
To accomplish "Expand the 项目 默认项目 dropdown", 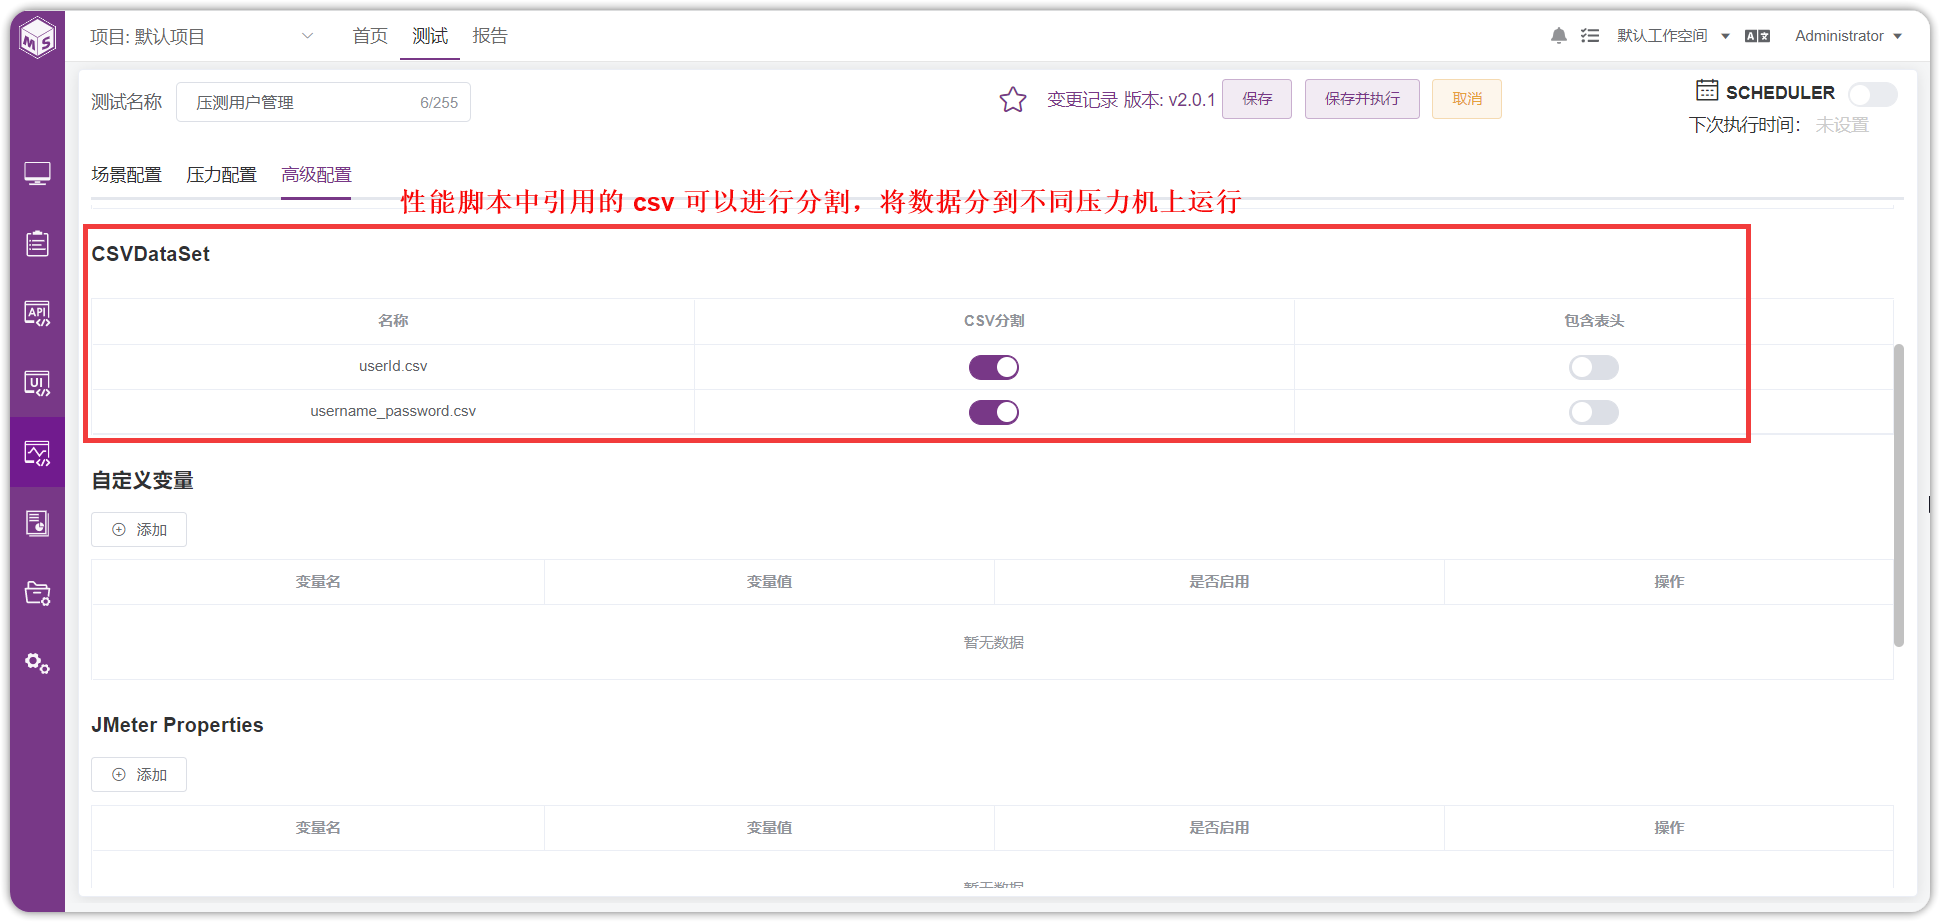I will [x=202, y=36].
